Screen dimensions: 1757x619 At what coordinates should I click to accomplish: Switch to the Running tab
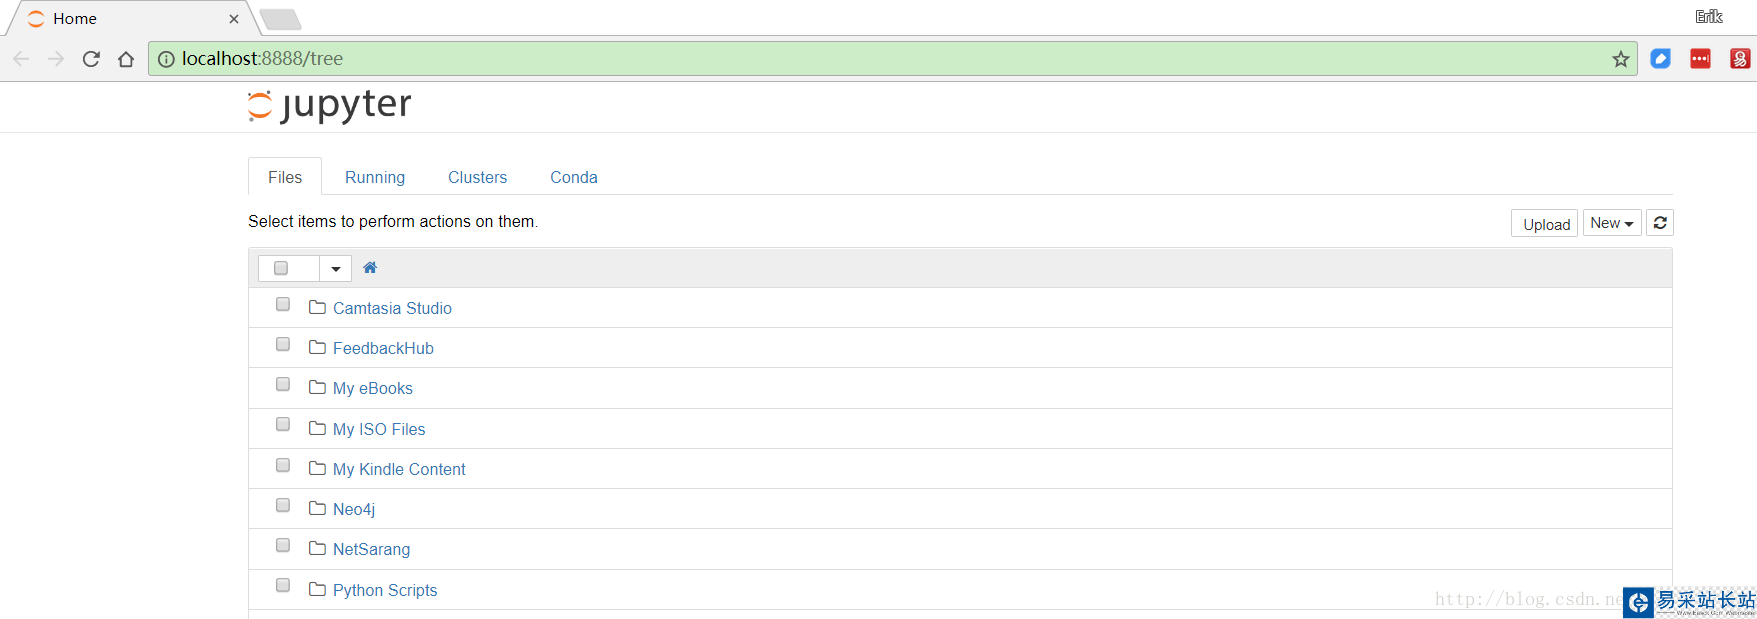click(375, 177)
